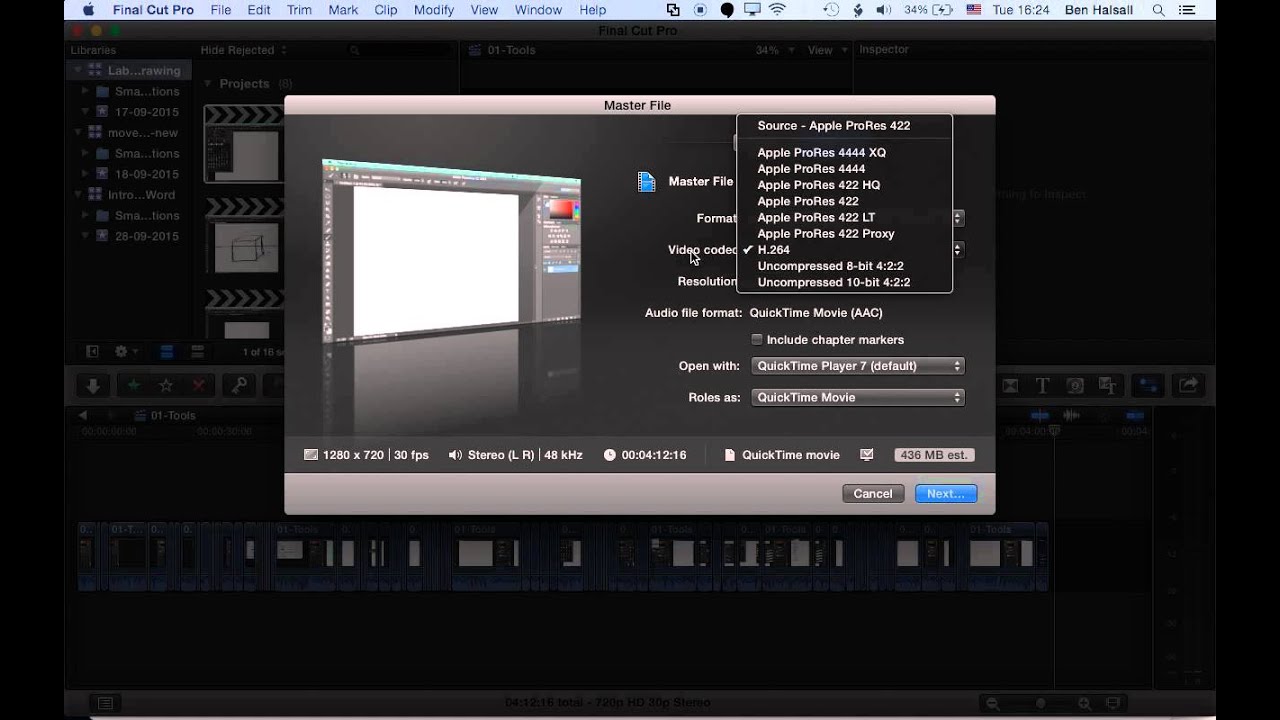Click the unrate outline star icon

click(x=166, y=385)
